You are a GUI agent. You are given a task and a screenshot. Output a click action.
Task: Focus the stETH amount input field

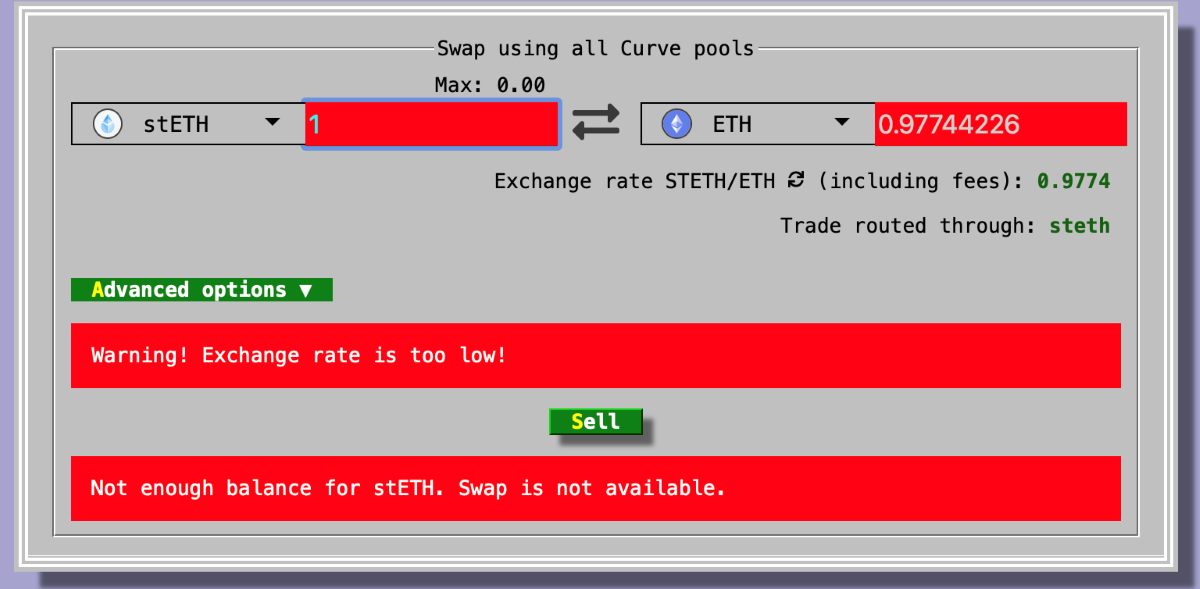tap(431, 124)
